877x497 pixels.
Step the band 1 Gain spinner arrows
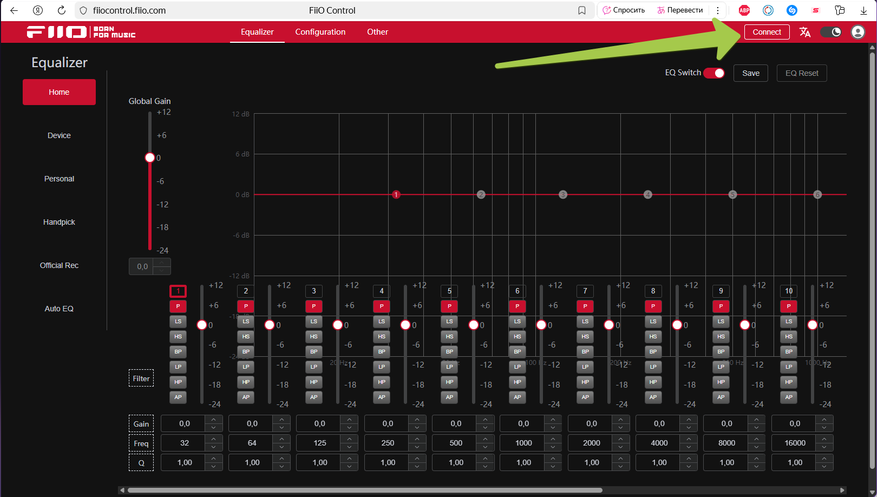tap(214, 423)
